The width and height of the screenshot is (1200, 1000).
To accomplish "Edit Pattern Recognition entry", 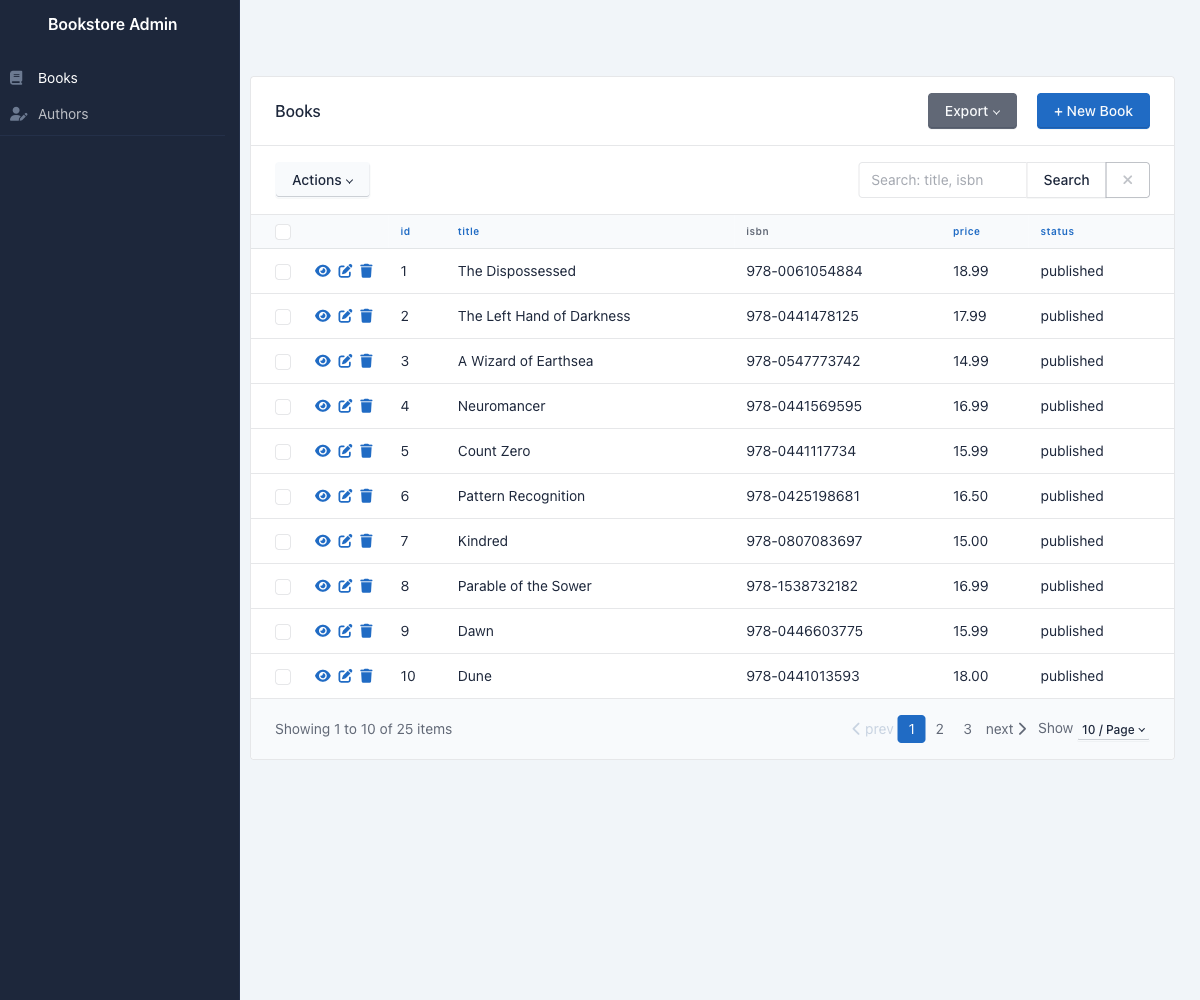I will 345,496.
